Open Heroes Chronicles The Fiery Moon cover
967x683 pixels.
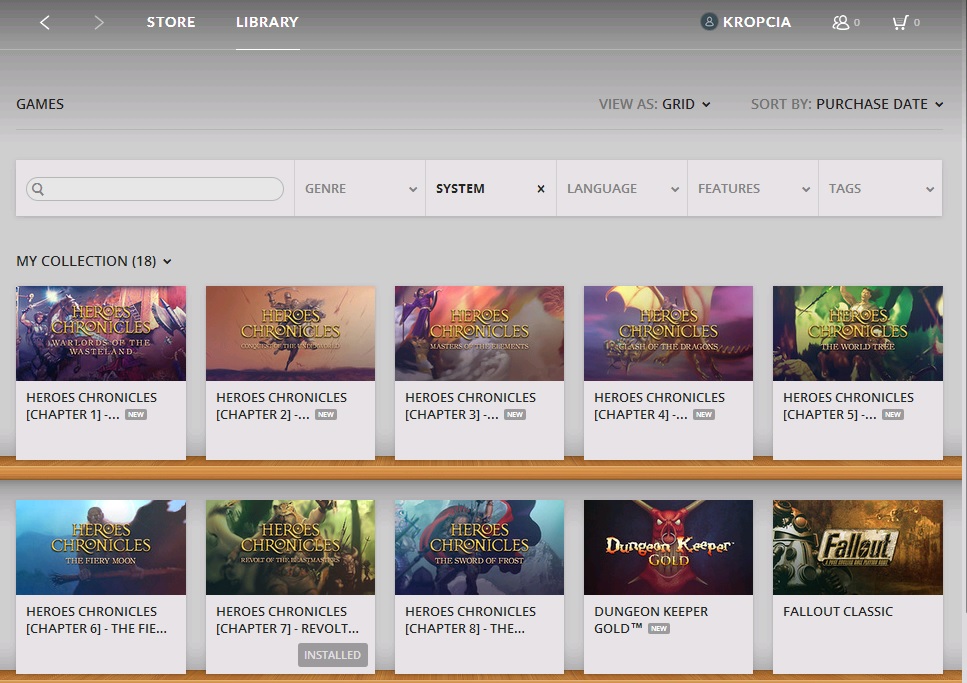(x=101, y=547)
